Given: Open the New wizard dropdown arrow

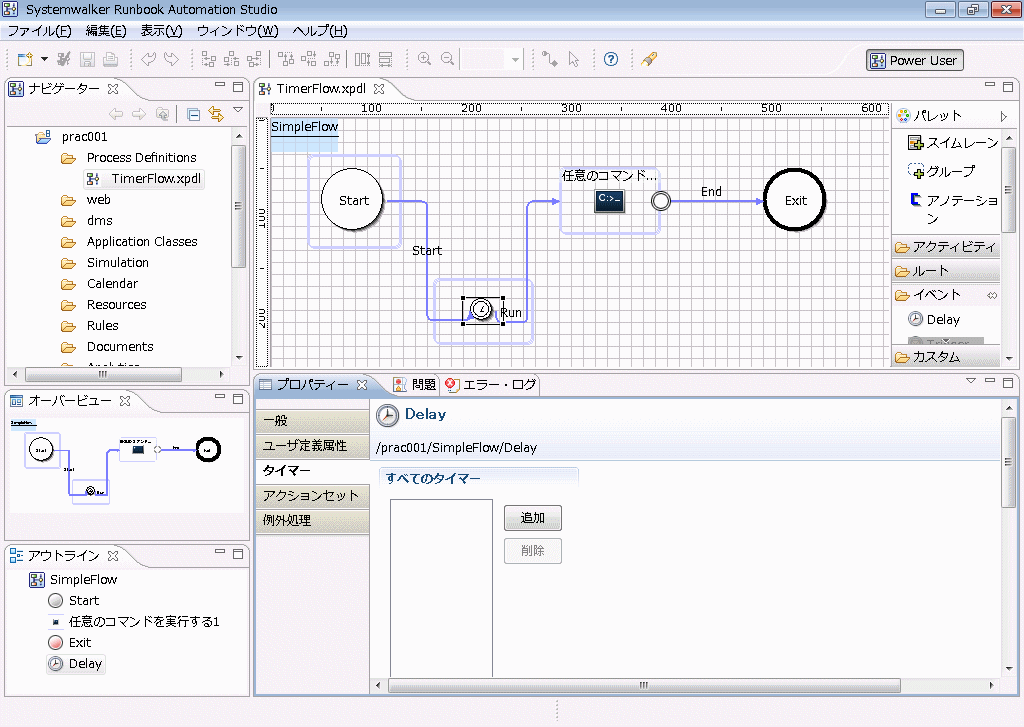Looking at the screenshot, I should coord(44,59).
